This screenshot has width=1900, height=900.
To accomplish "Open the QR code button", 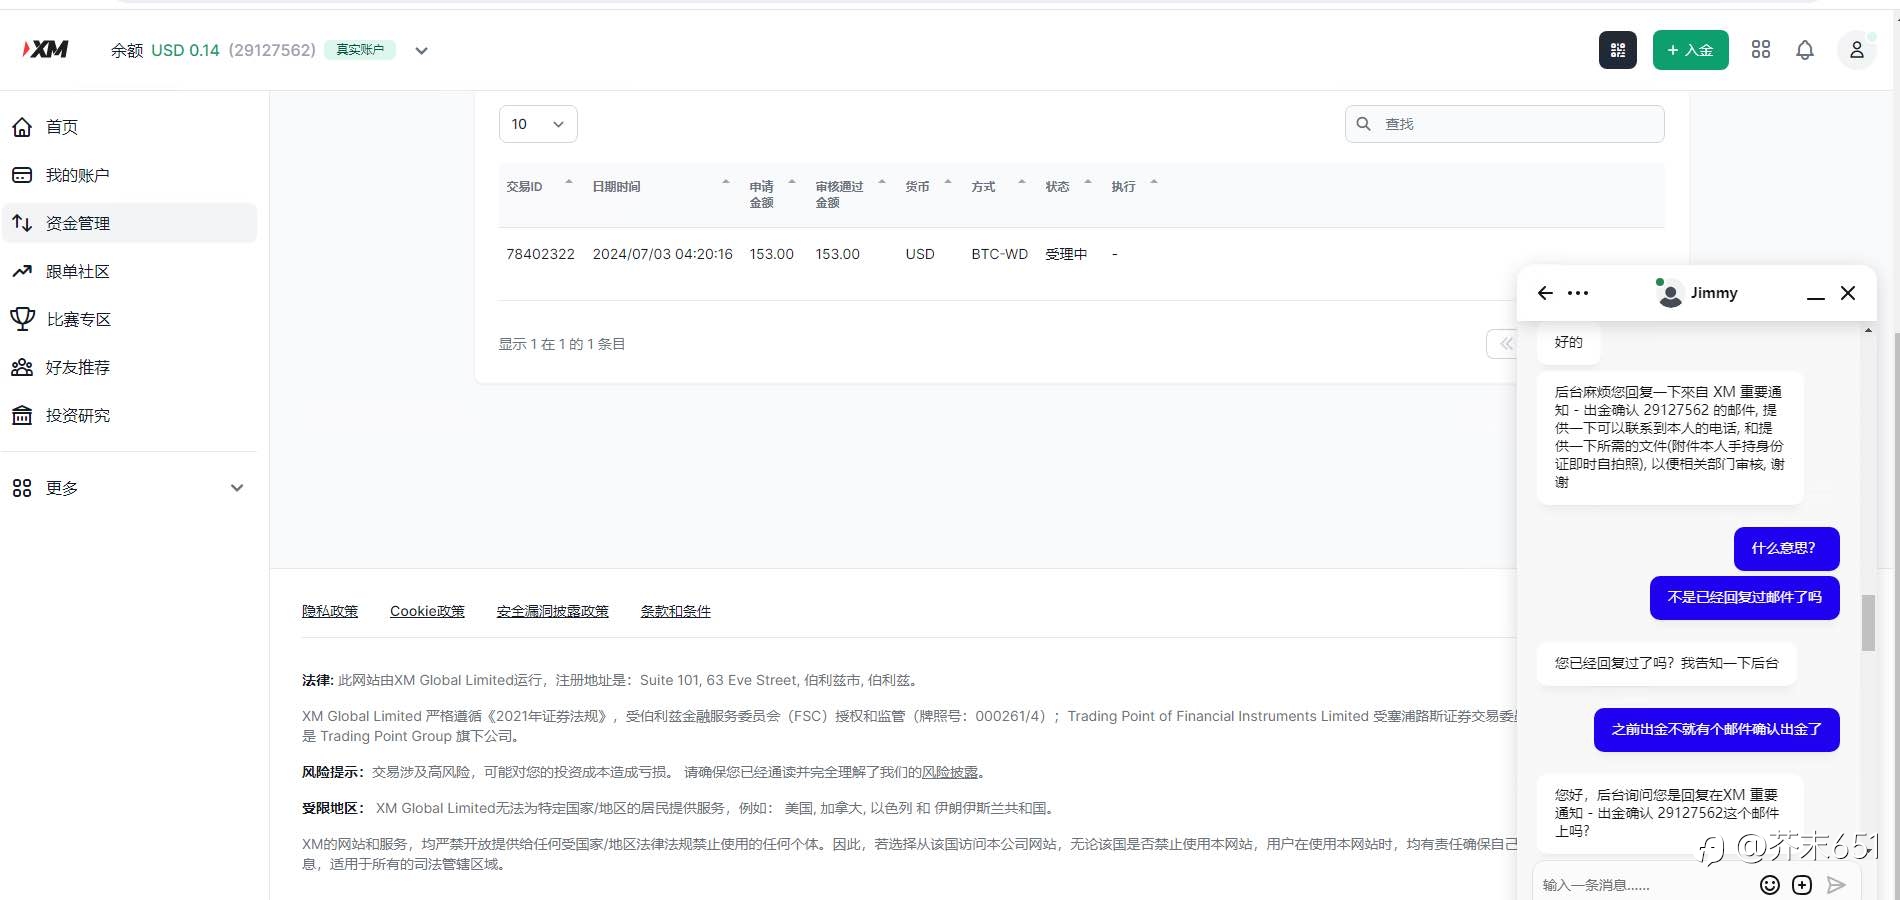I will point(1617,50).
